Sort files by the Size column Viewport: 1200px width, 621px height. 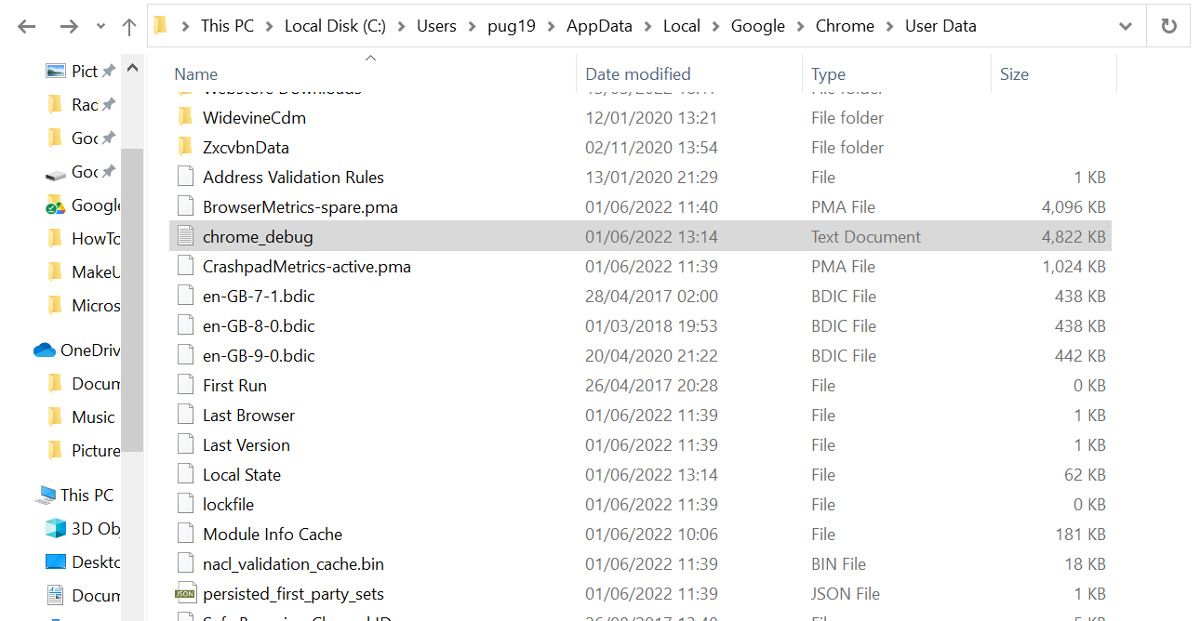click(x=1013, y=74)
